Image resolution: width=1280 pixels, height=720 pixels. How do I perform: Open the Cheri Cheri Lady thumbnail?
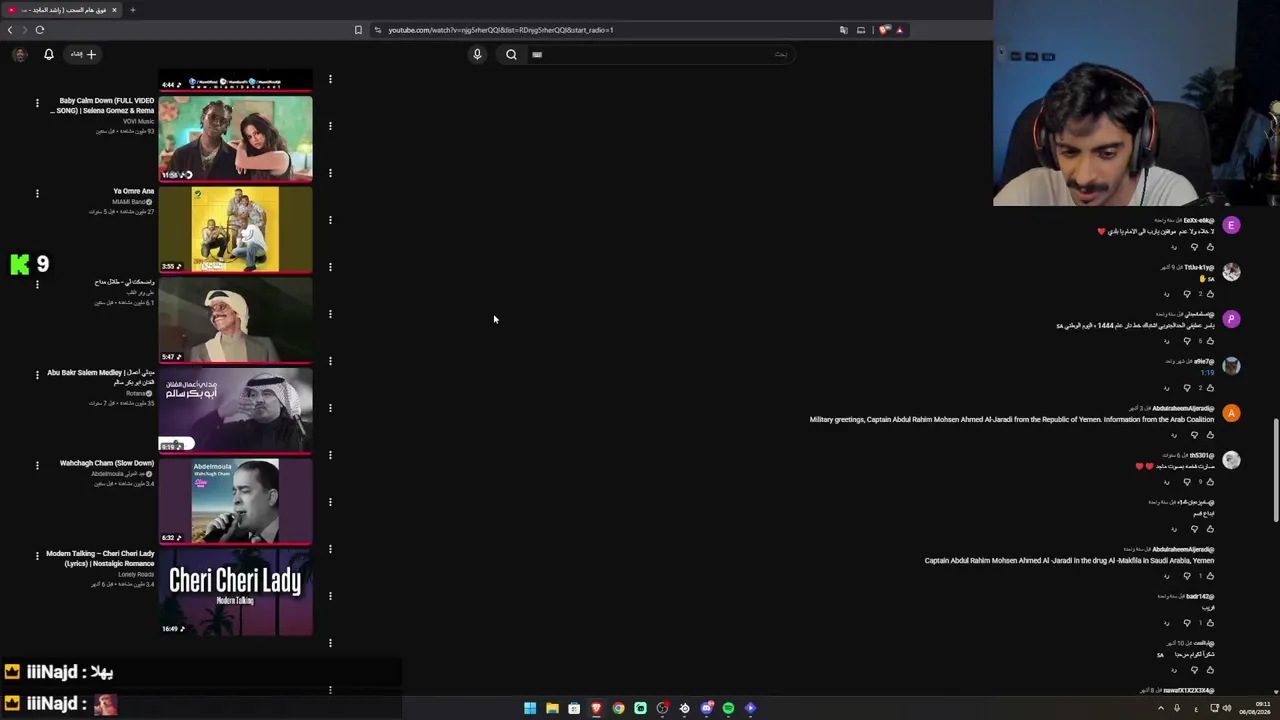235,592
